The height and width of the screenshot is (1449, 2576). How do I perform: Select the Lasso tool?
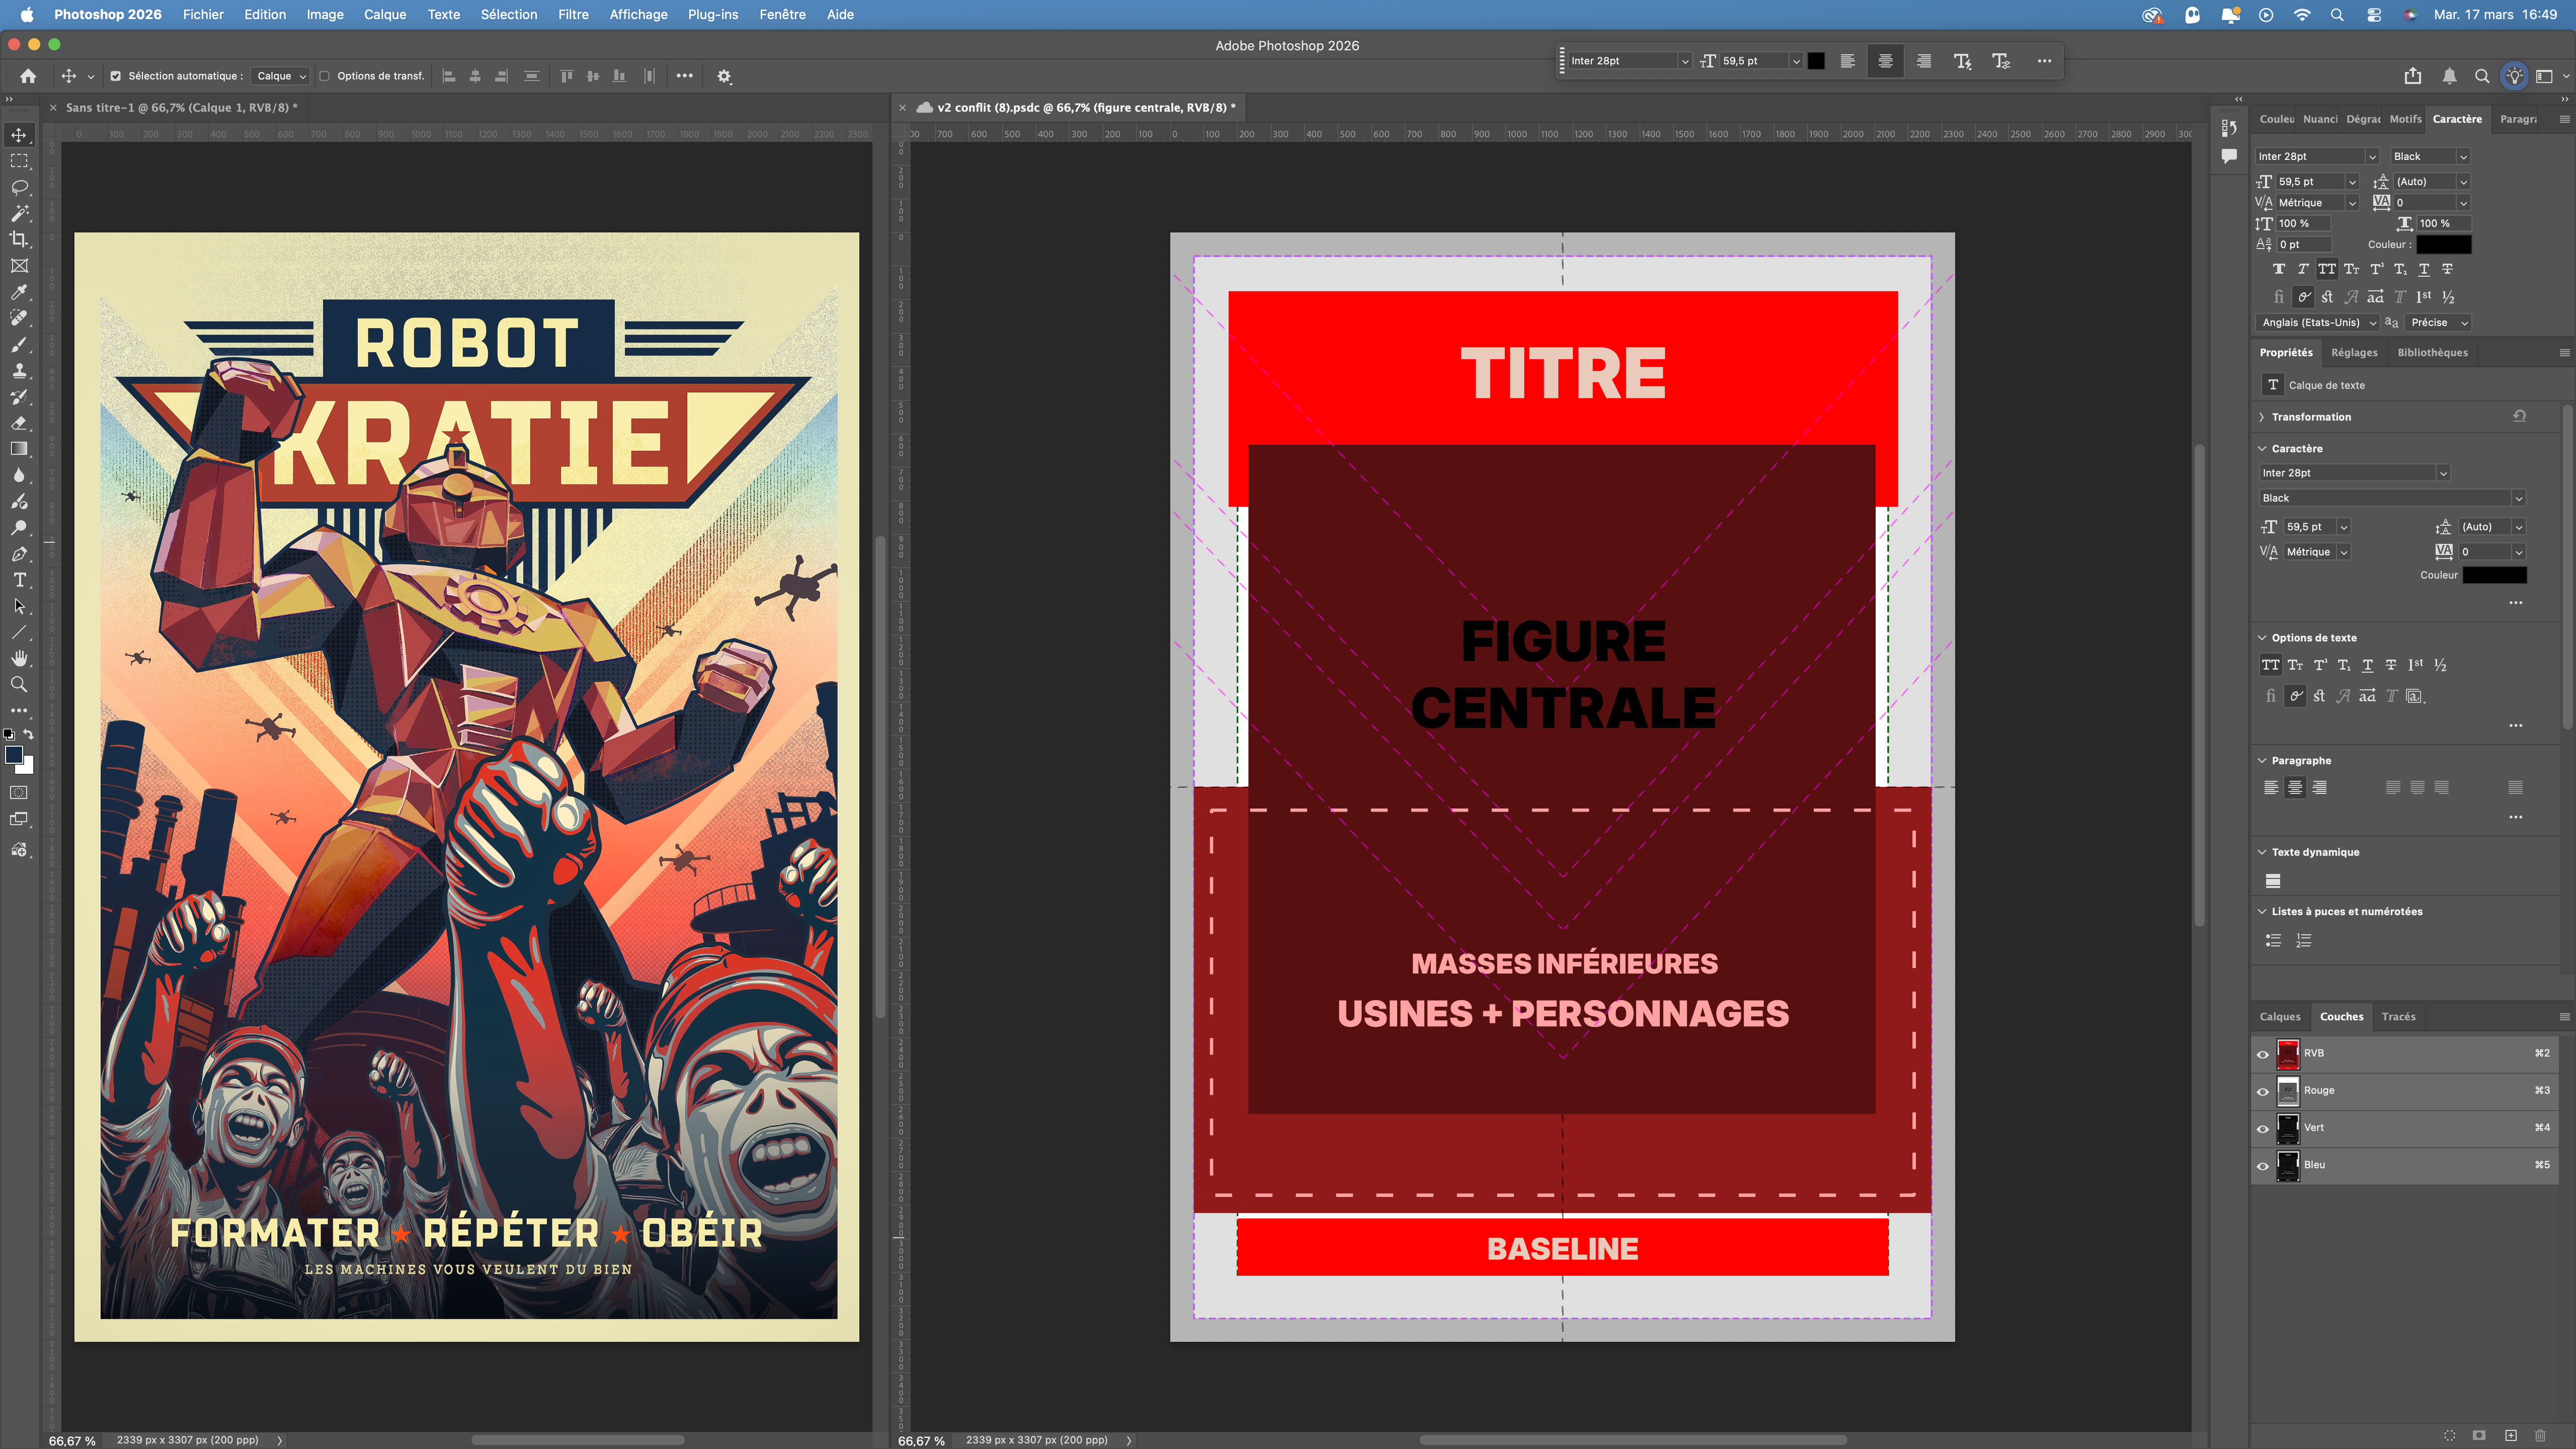[x=19, y=187]
